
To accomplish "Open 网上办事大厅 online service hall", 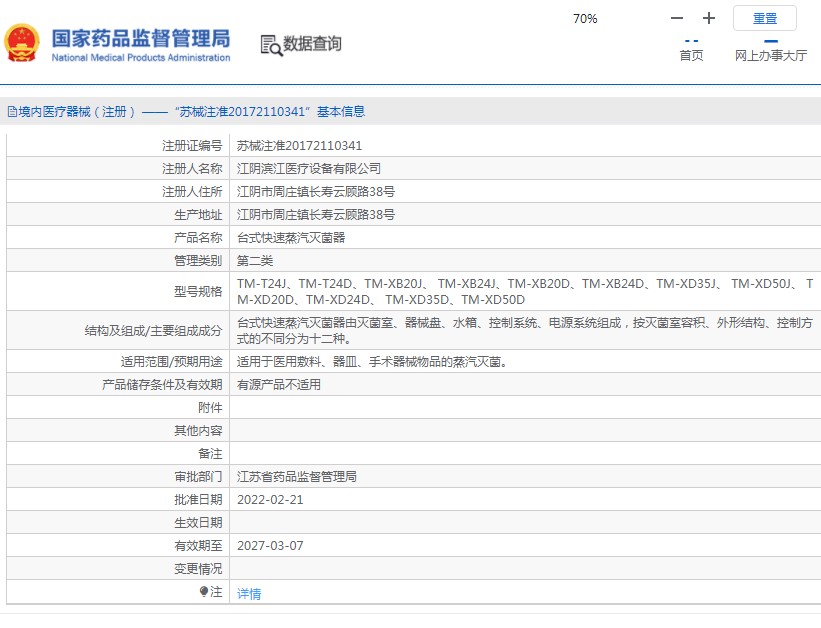I will point(770,55).
